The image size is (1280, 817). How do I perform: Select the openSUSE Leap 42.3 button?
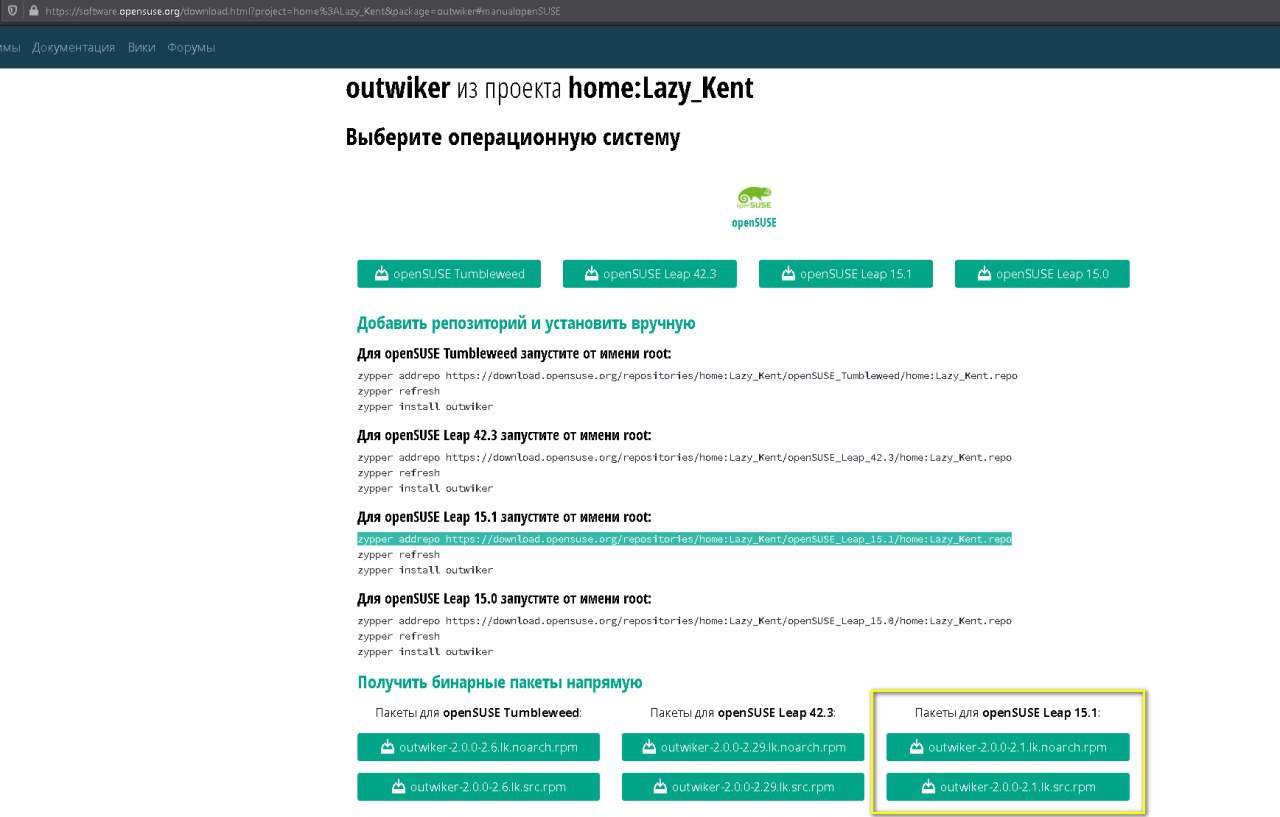(x=650, y=274)
